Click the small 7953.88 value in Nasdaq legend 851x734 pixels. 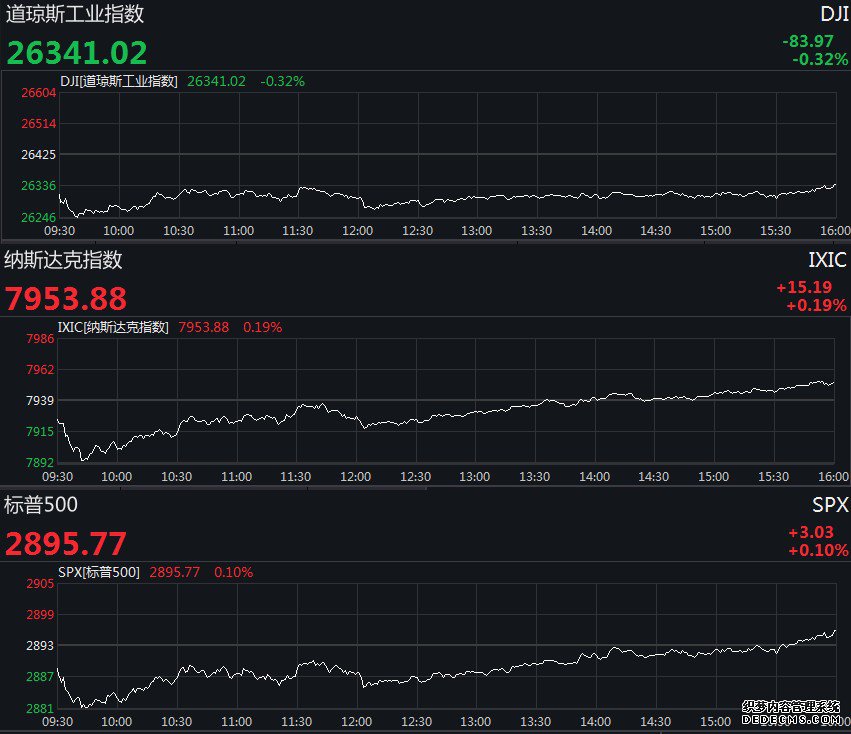[204, 327]
